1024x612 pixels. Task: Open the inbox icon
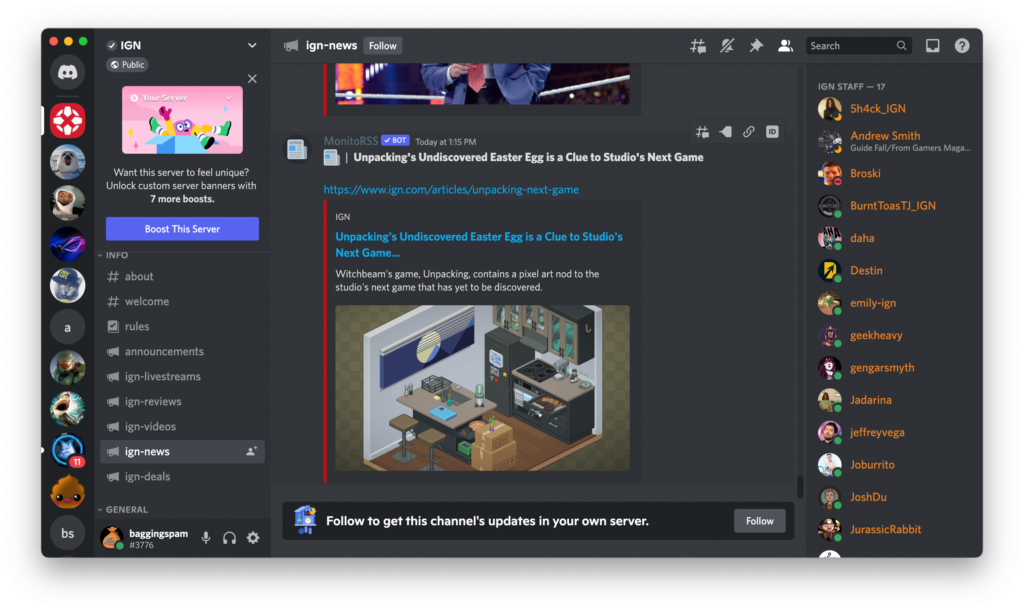point(932,46)
